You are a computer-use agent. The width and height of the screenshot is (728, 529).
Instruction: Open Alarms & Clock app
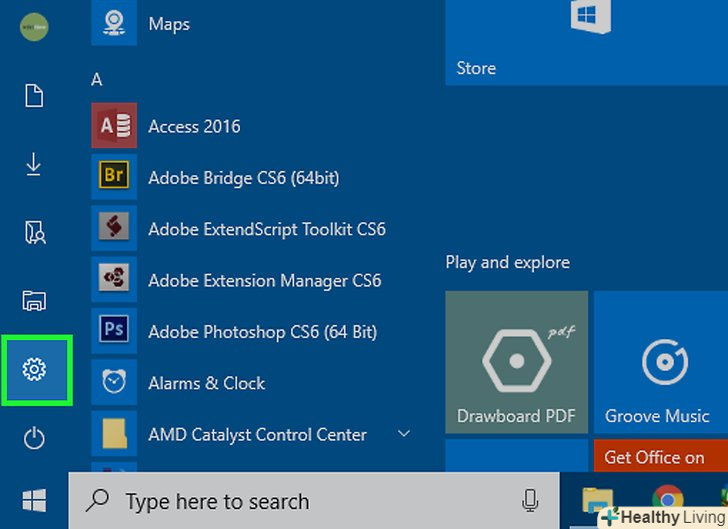tap(206, 383)
